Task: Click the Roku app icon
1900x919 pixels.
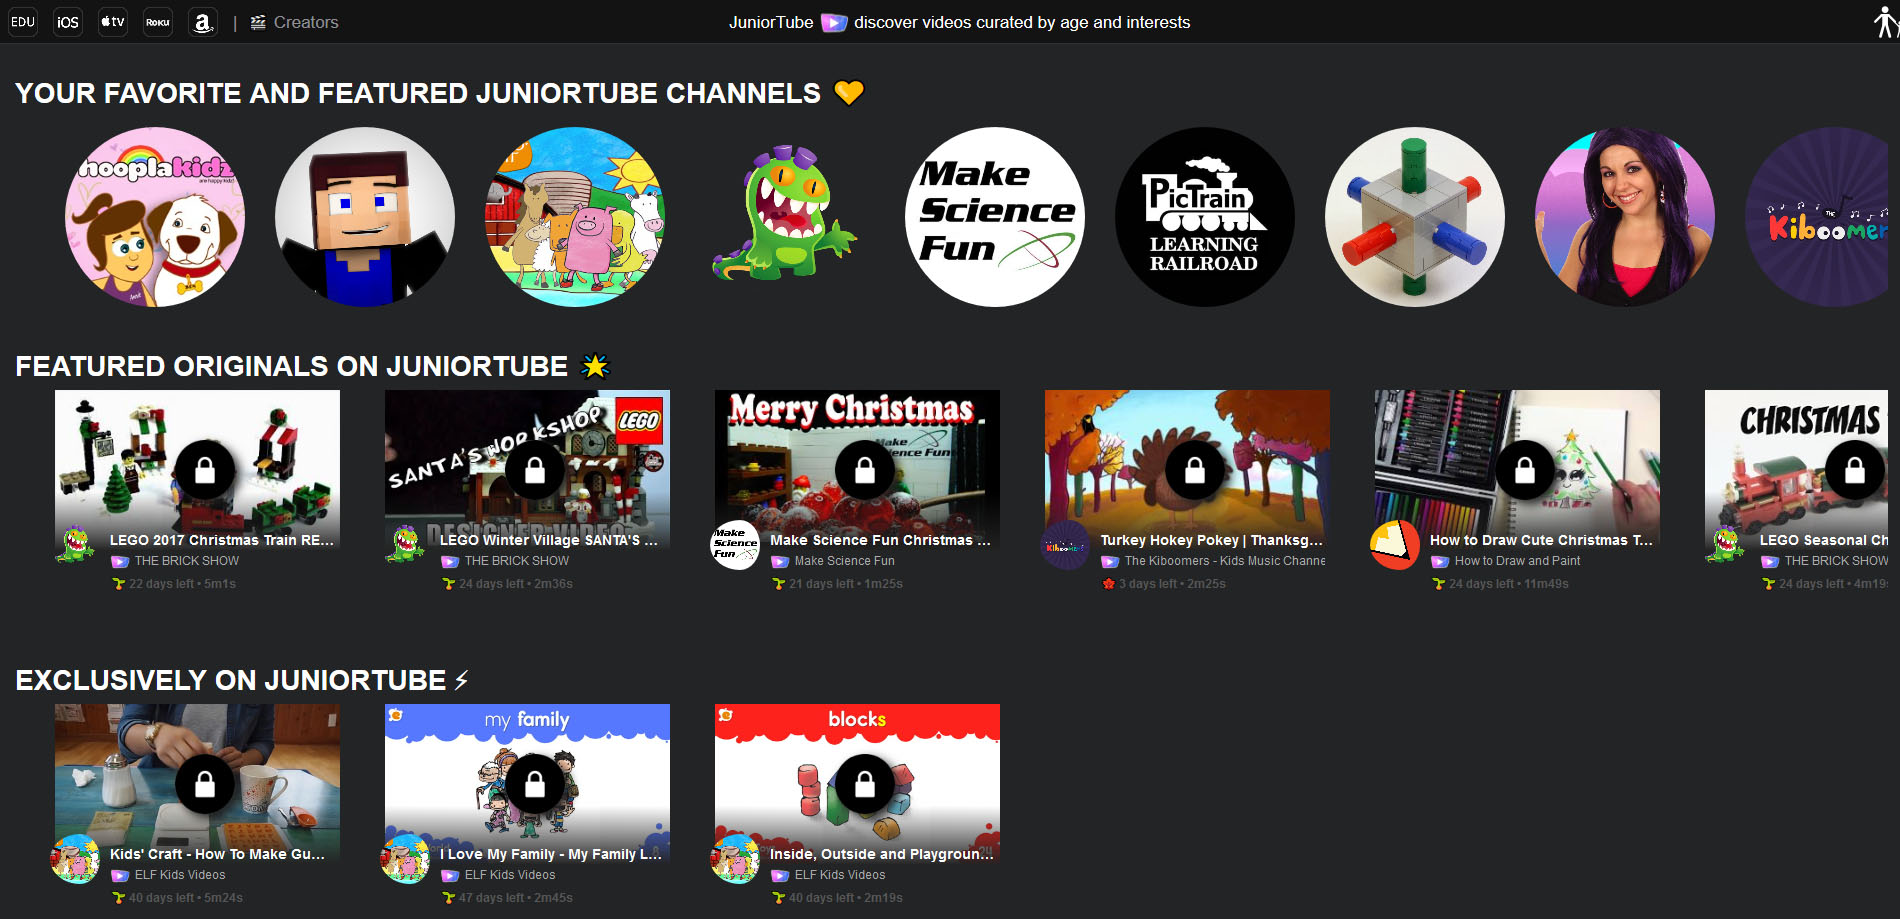Action: (x=158, y=22)
